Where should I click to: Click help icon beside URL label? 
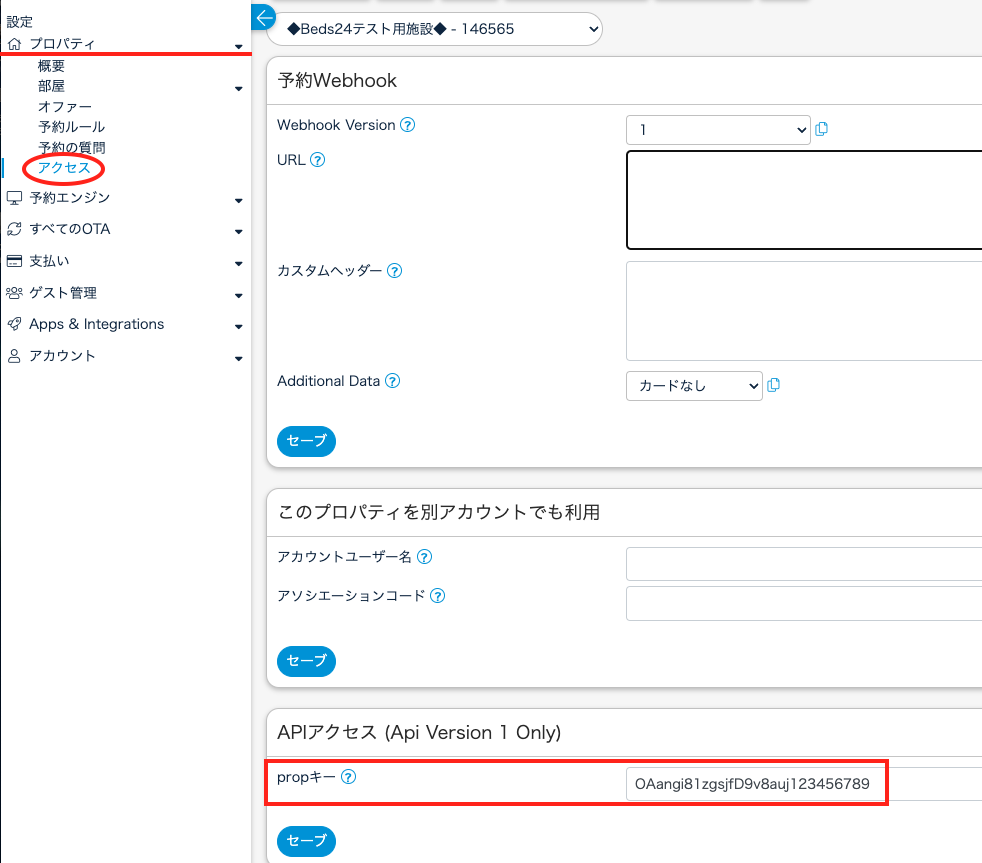pos(318,159)
